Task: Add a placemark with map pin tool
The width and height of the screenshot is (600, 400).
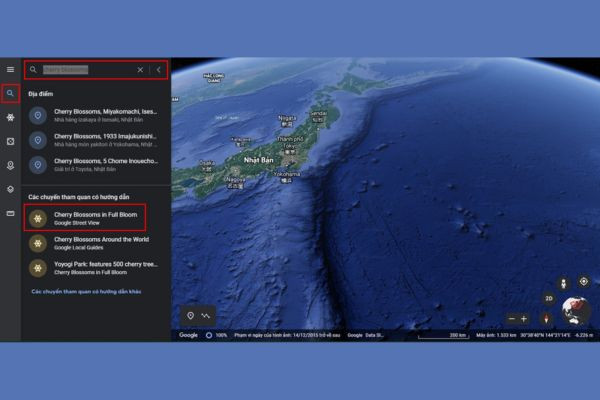Action: [x=191, y=316]
